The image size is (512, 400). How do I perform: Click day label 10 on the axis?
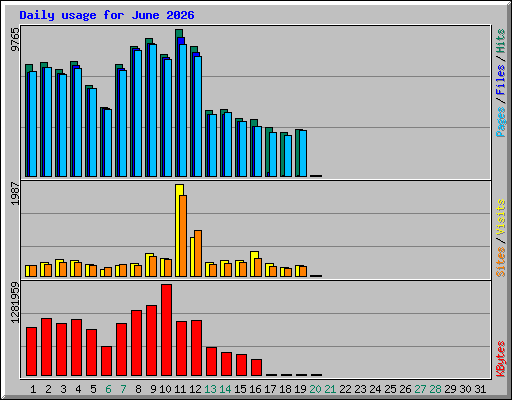(165, 389)
